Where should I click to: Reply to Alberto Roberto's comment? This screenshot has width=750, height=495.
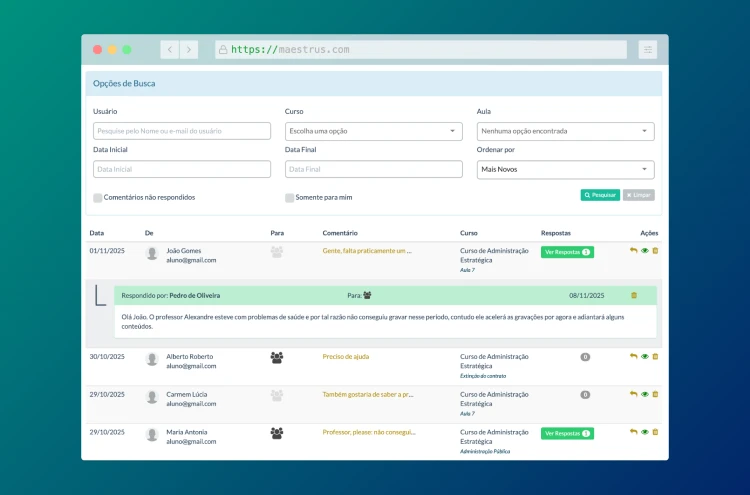click(633, 356)
